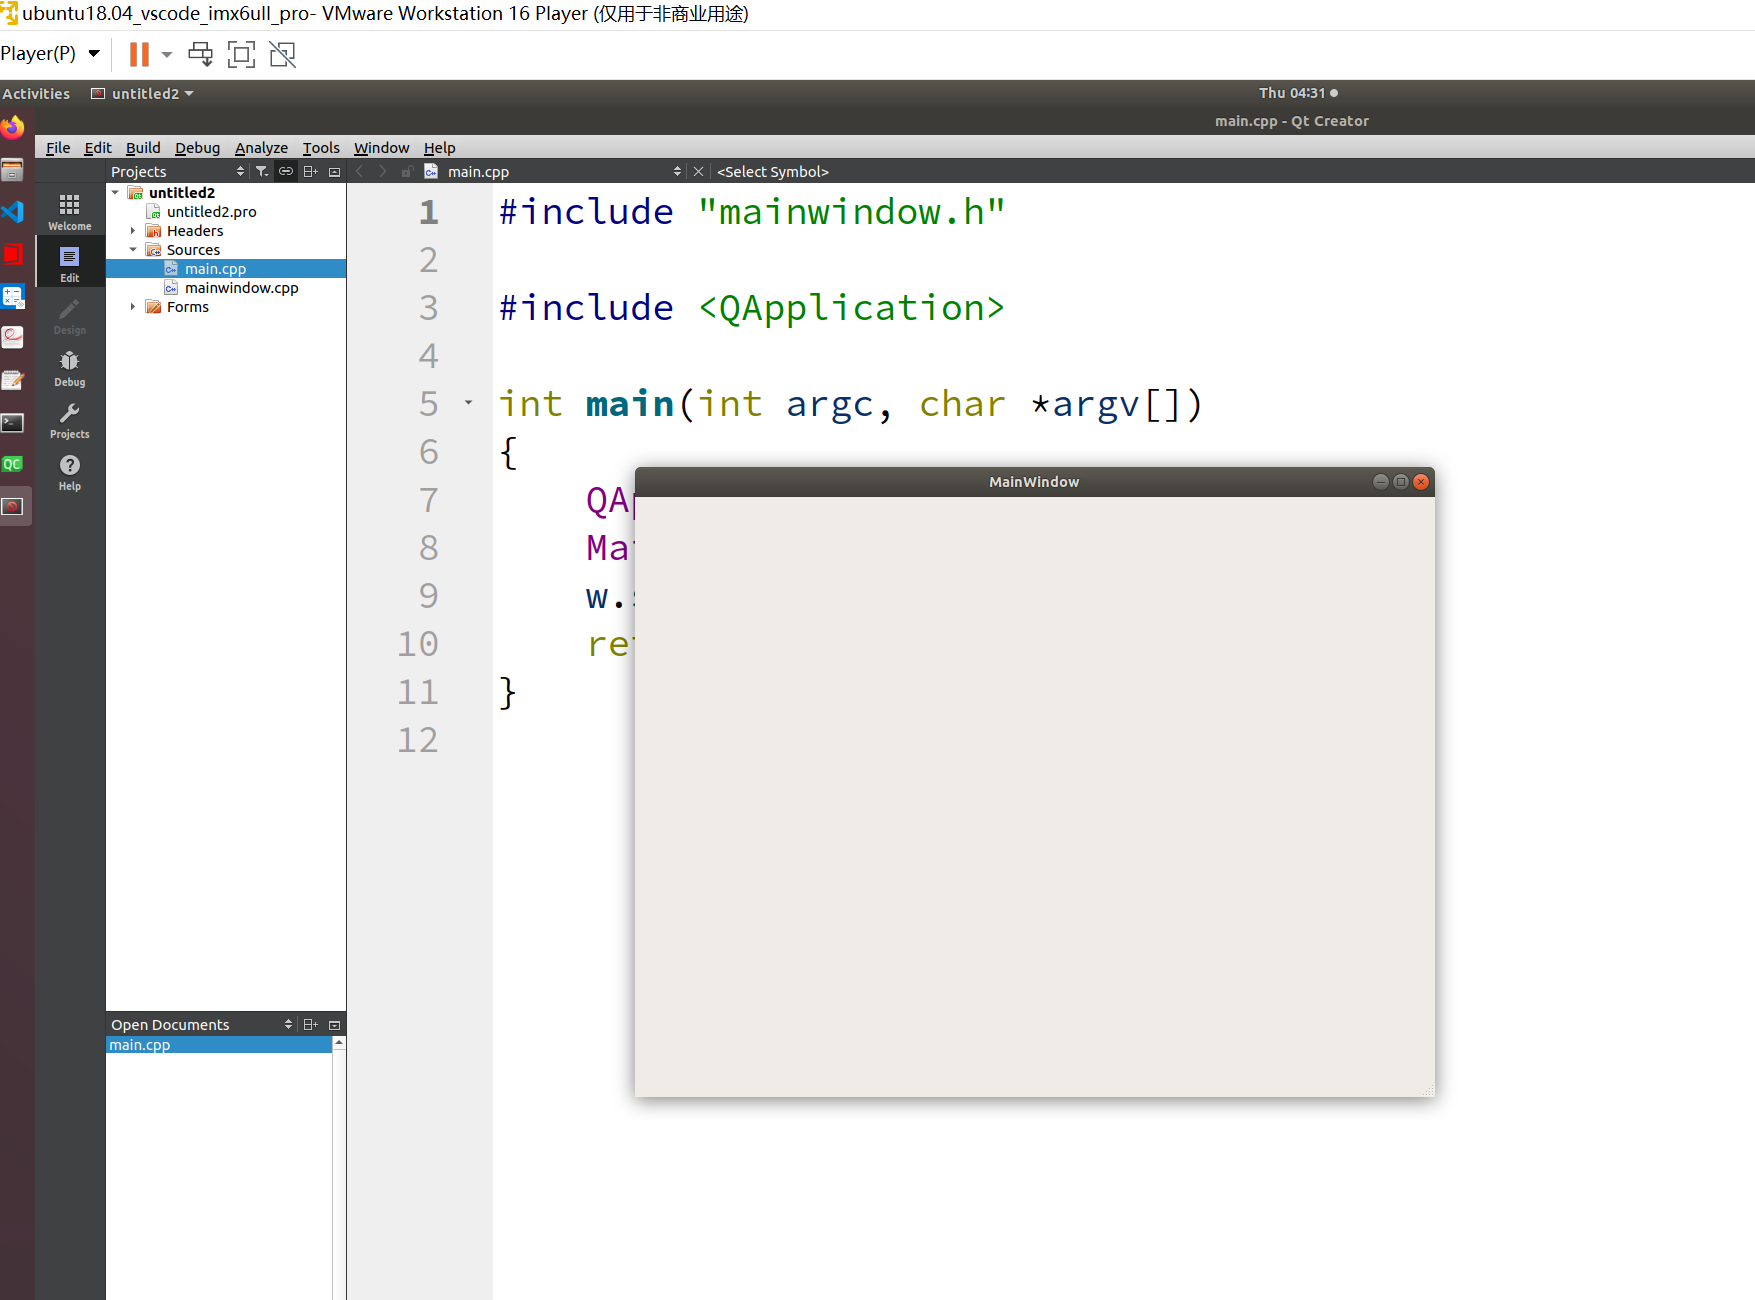Open the Debug menu

(x=197, y=147)
